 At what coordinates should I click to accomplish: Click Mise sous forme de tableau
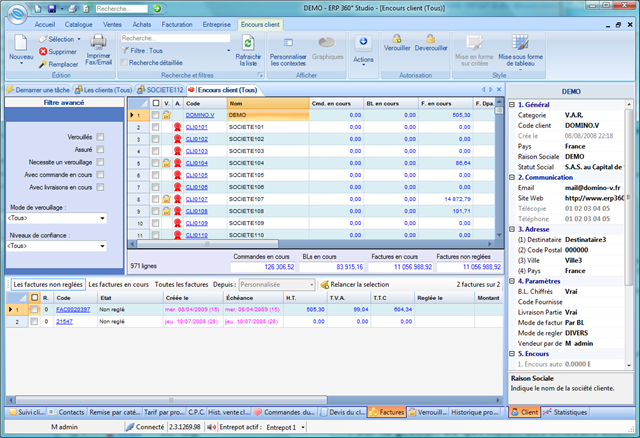point(520,51)
